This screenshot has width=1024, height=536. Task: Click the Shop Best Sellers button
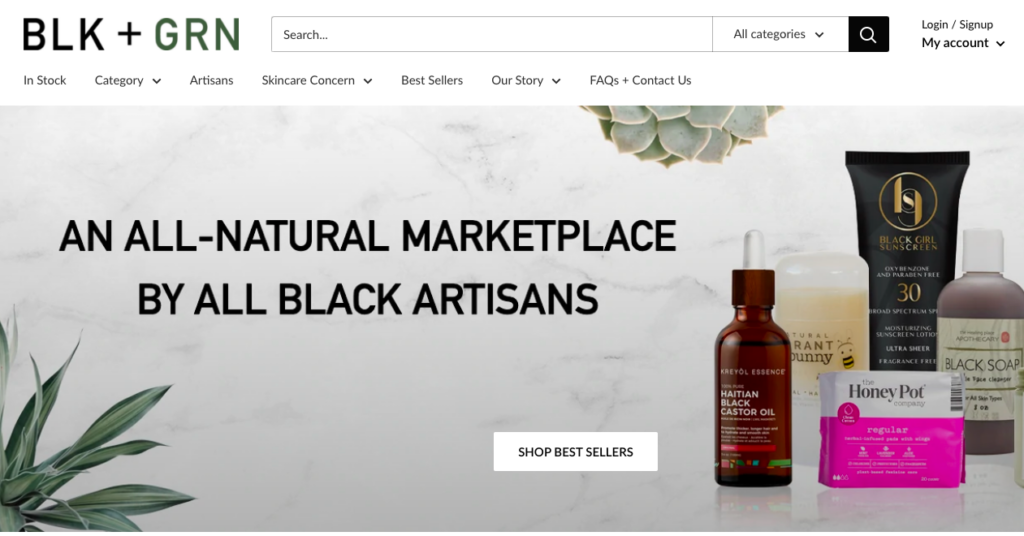(x=575, y=452)
